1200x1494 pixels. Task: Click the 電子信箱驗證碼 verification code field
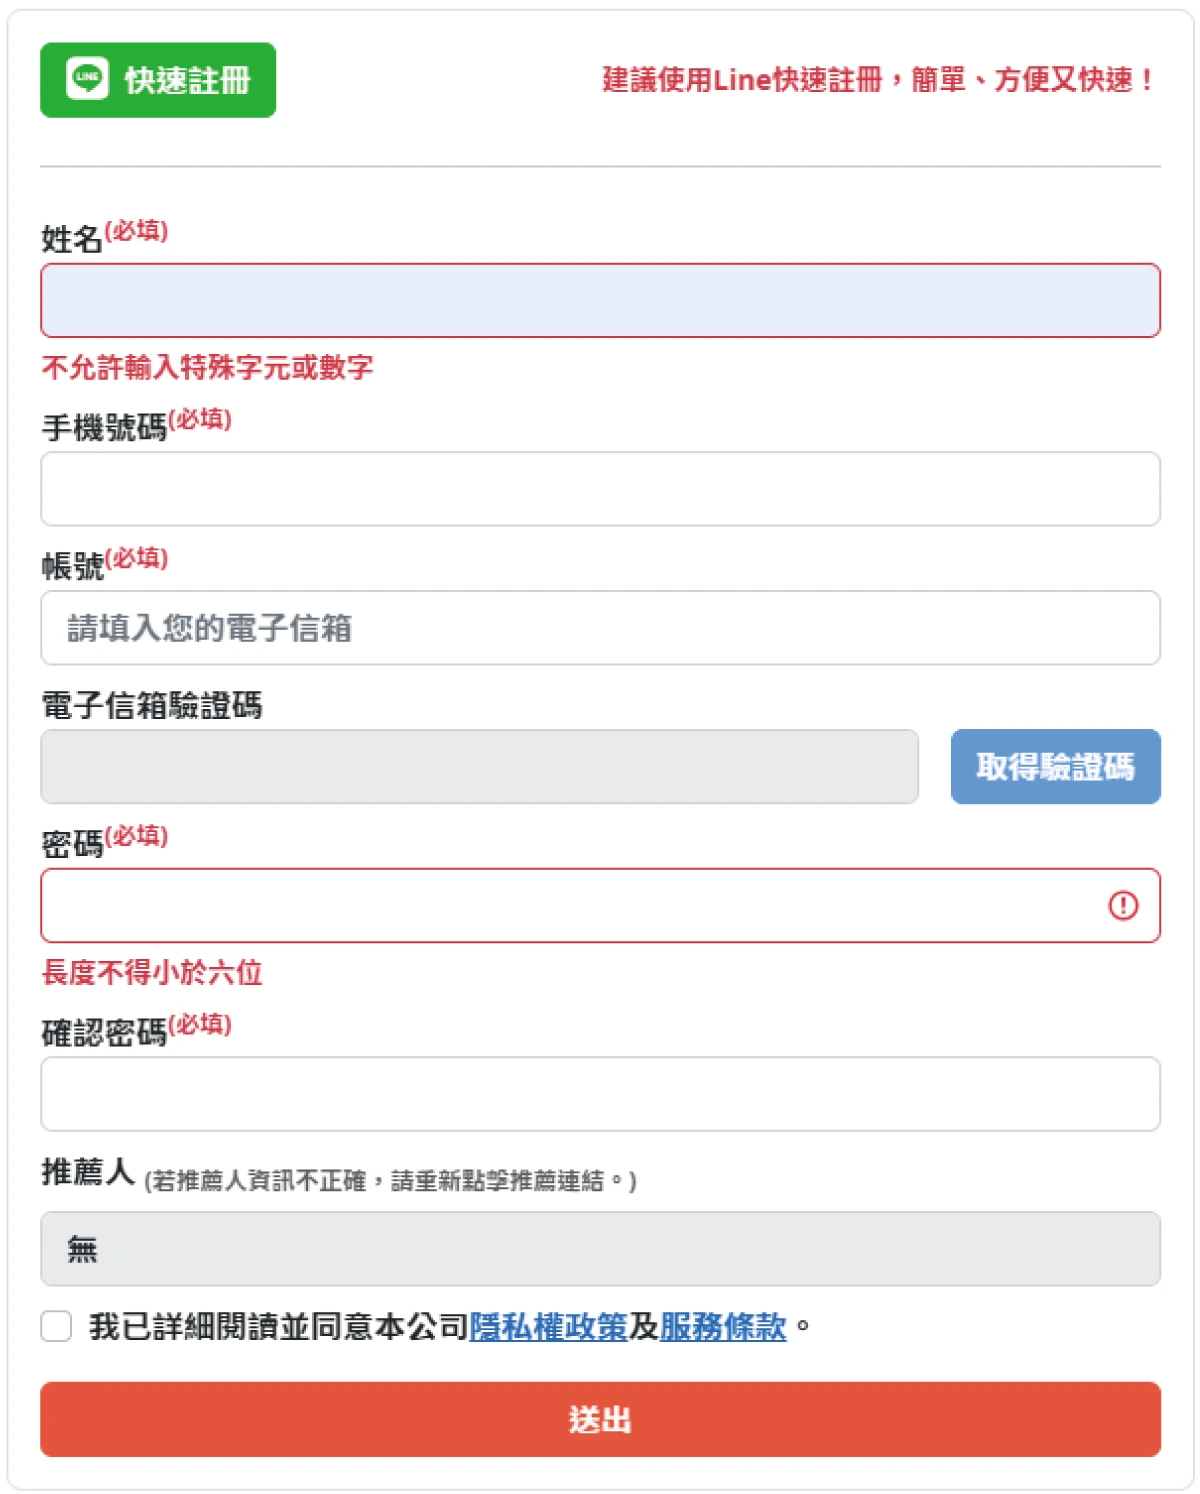479,767
